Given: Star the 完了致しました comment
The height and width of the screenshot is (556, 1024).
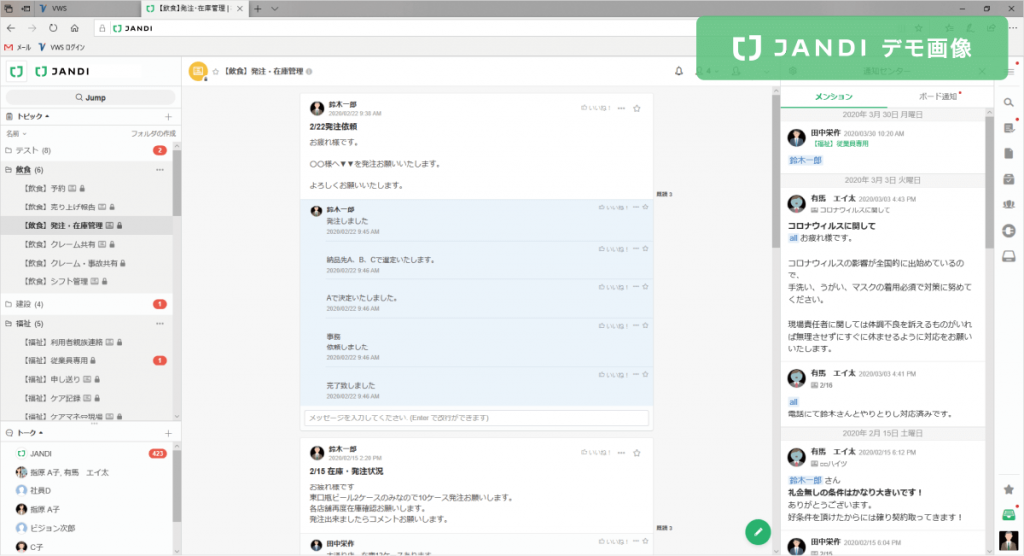Looking at the screenshot, I should (x=645, y=374).
